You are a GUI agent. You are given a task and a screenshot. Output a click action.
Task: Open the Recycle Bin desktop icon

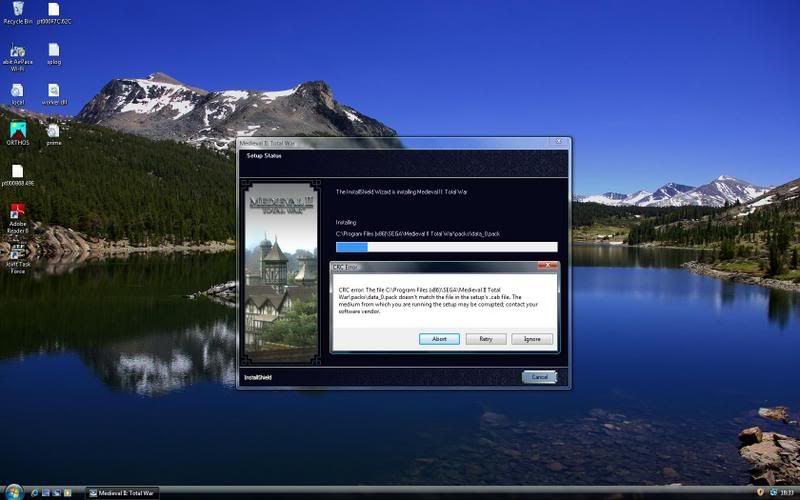coord(18,13)
